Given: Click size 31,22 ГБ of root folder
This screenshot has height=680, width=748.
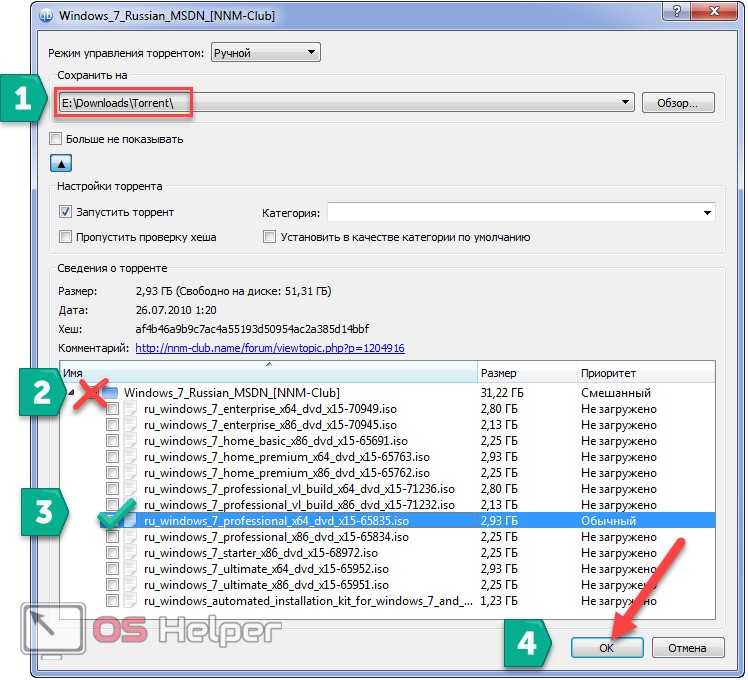Looking at the screenshot, I should tap(502, 393).
